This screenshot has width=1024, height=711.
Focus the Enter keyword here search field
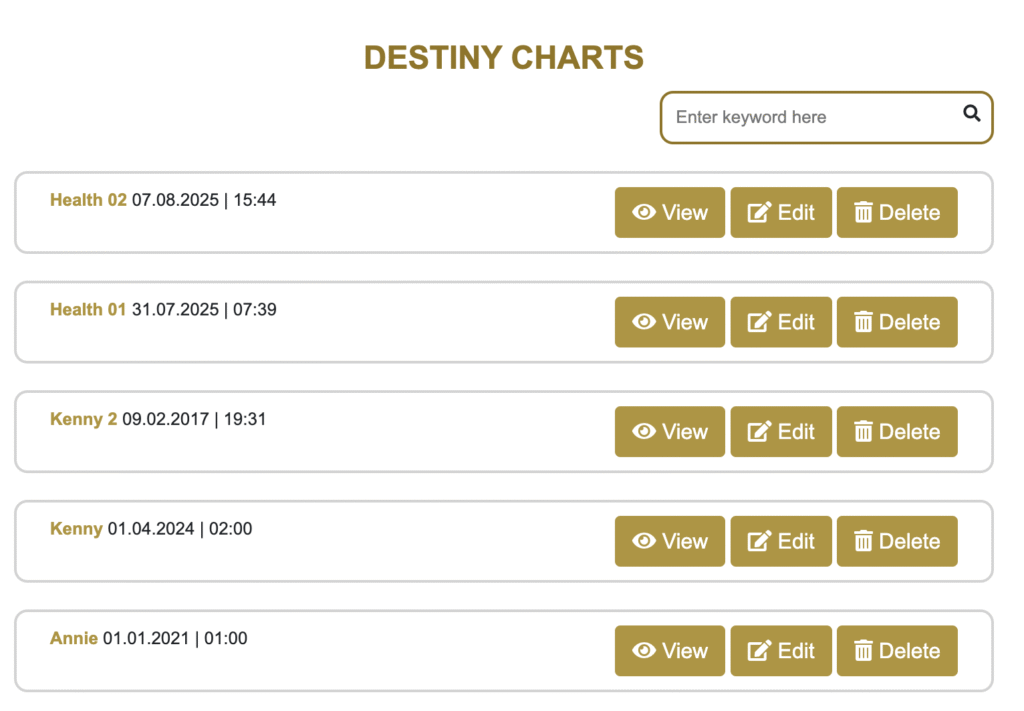click(810, 117)
